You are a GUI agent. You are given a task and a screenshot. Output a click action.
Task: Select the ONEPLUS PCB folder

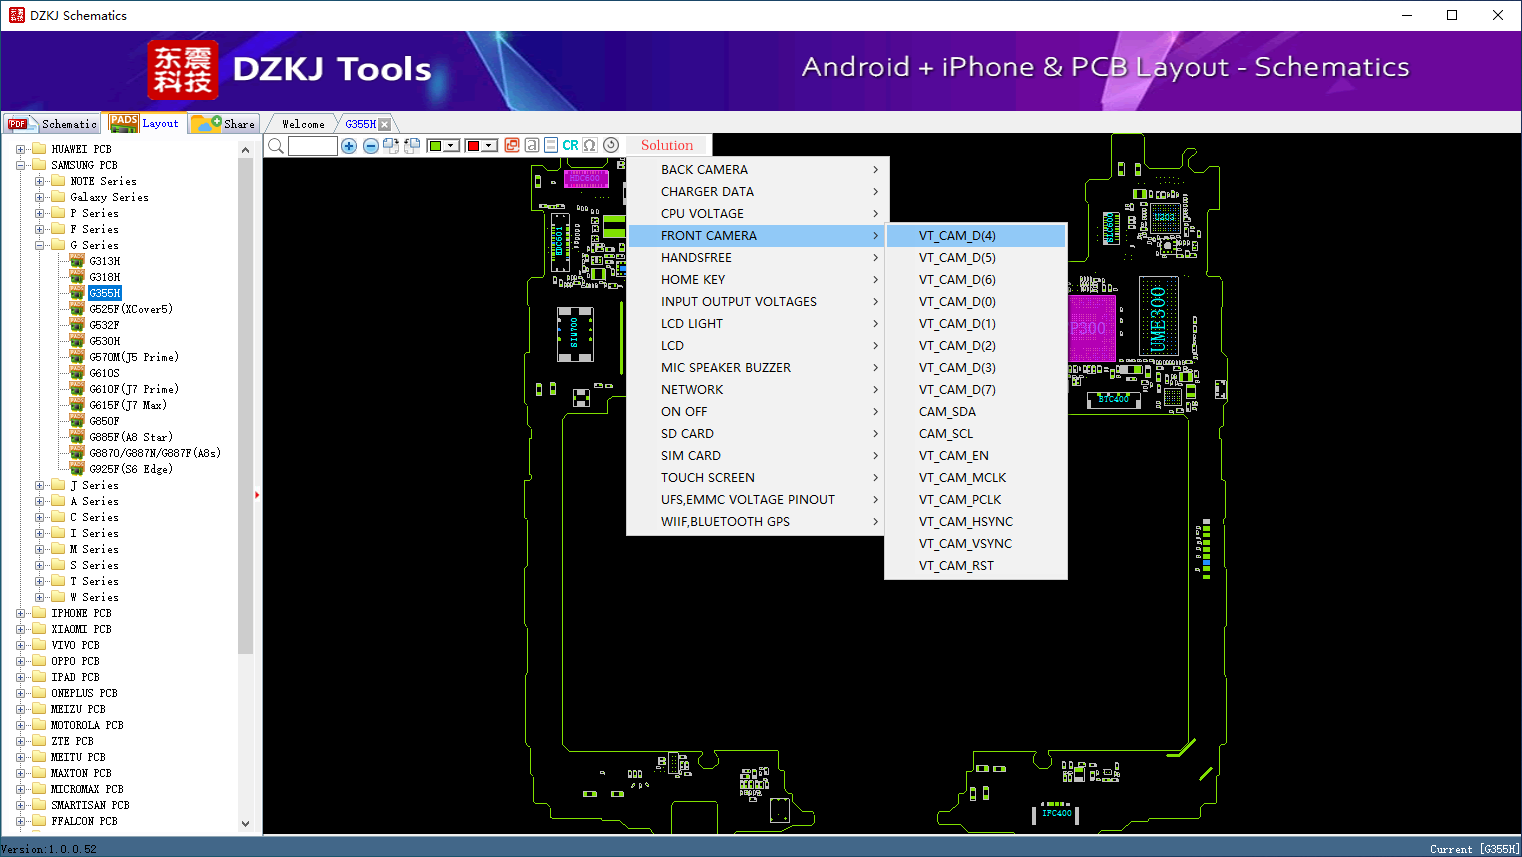click(x=84, y=693)
